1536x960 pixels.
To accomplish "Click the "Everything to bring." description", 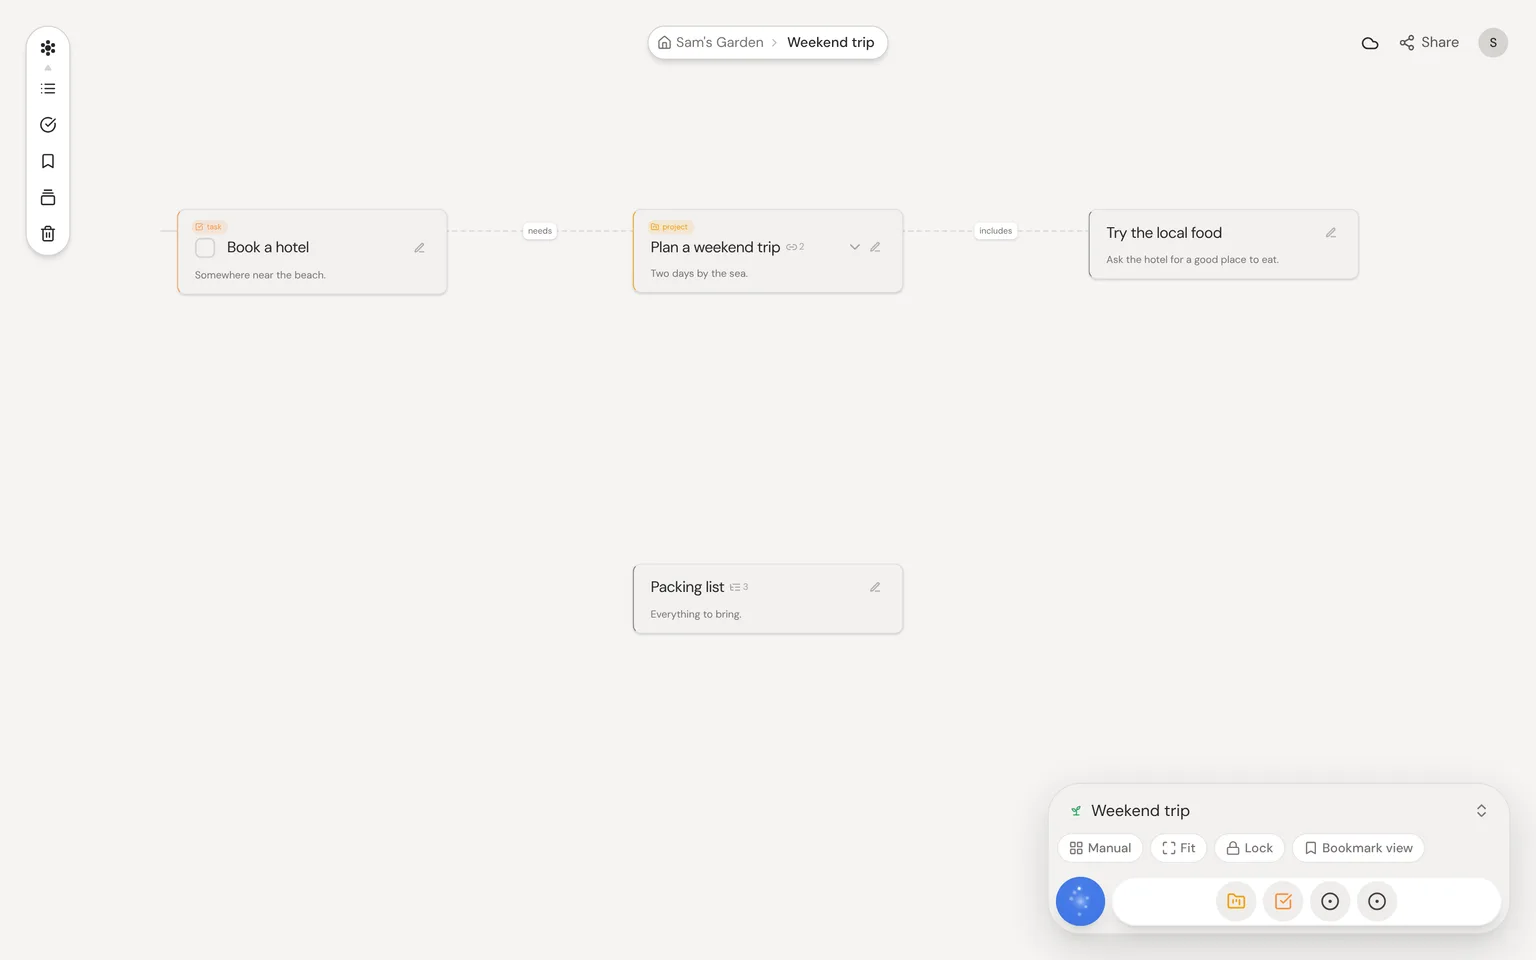I will (x=696, y=614).
